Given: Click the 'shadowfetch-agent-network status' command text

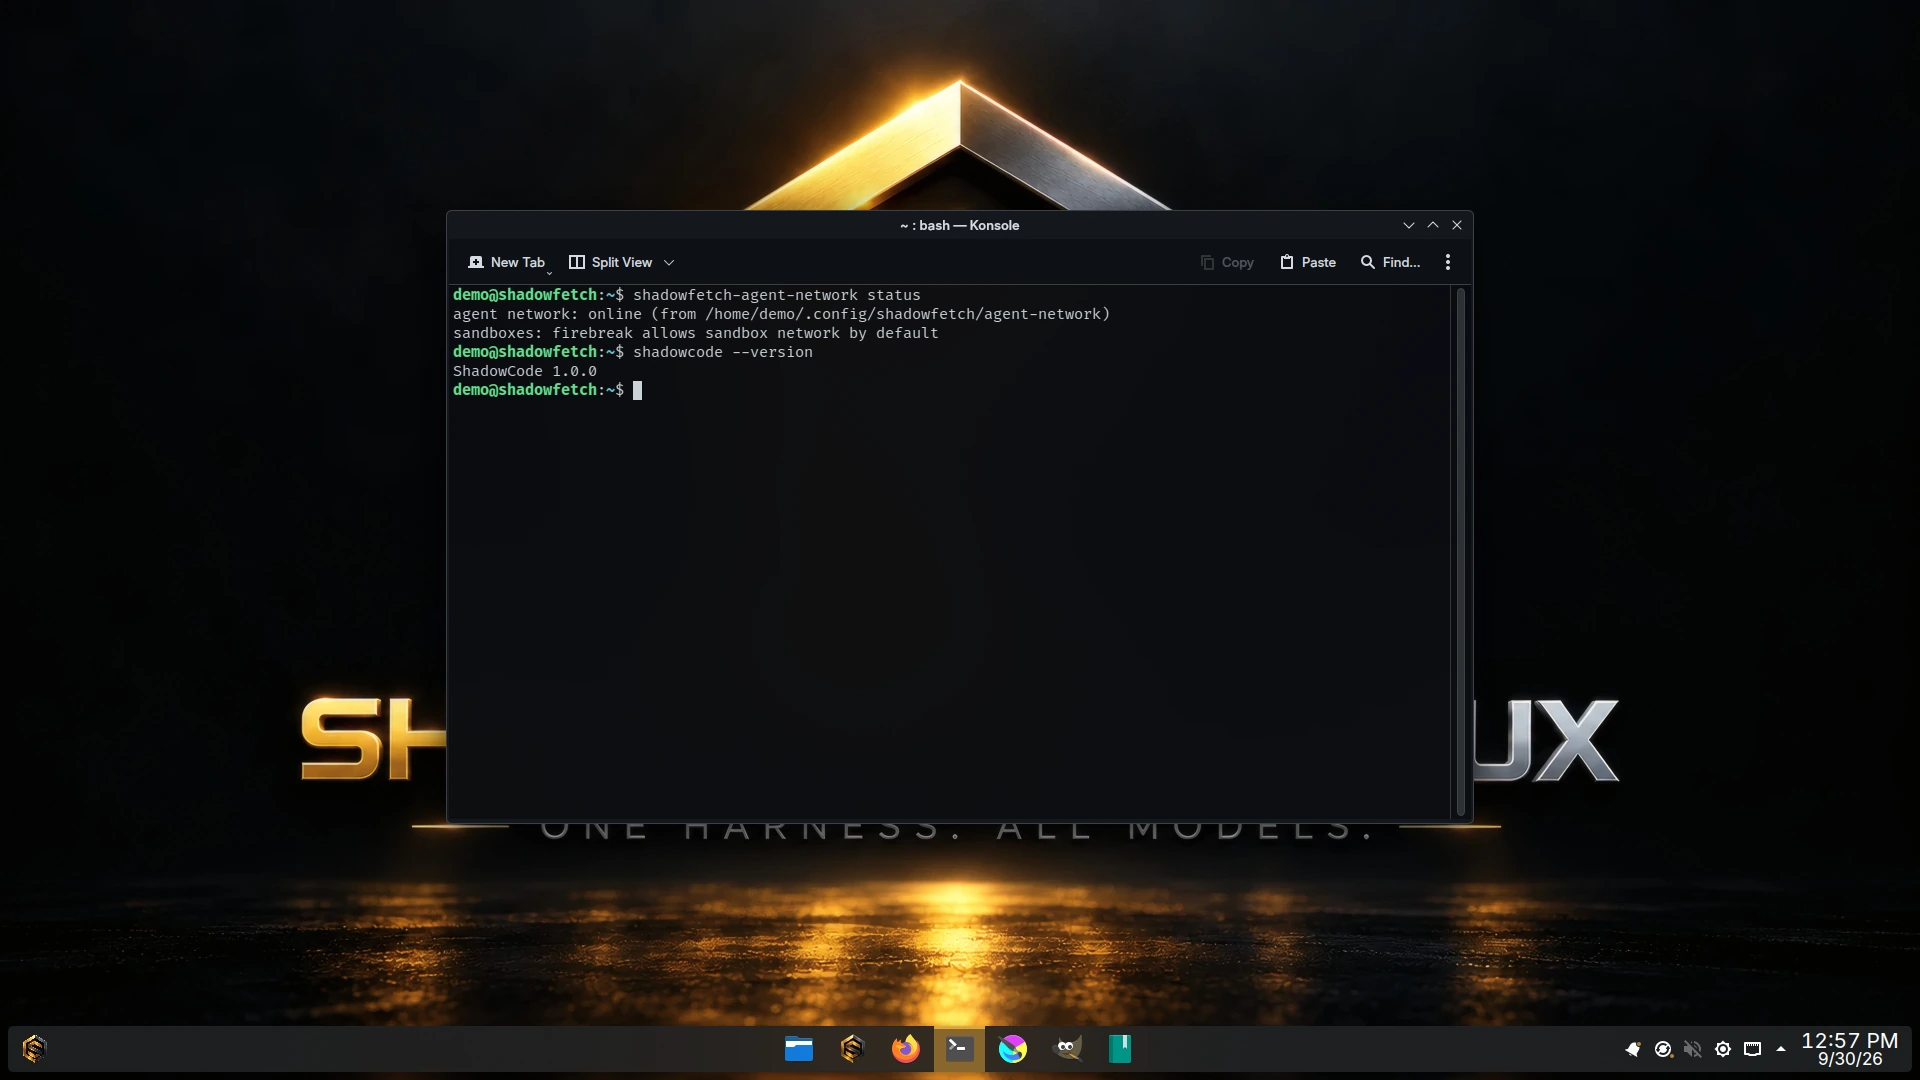Looking at the screenshot, I should click(x=777, y=295).
